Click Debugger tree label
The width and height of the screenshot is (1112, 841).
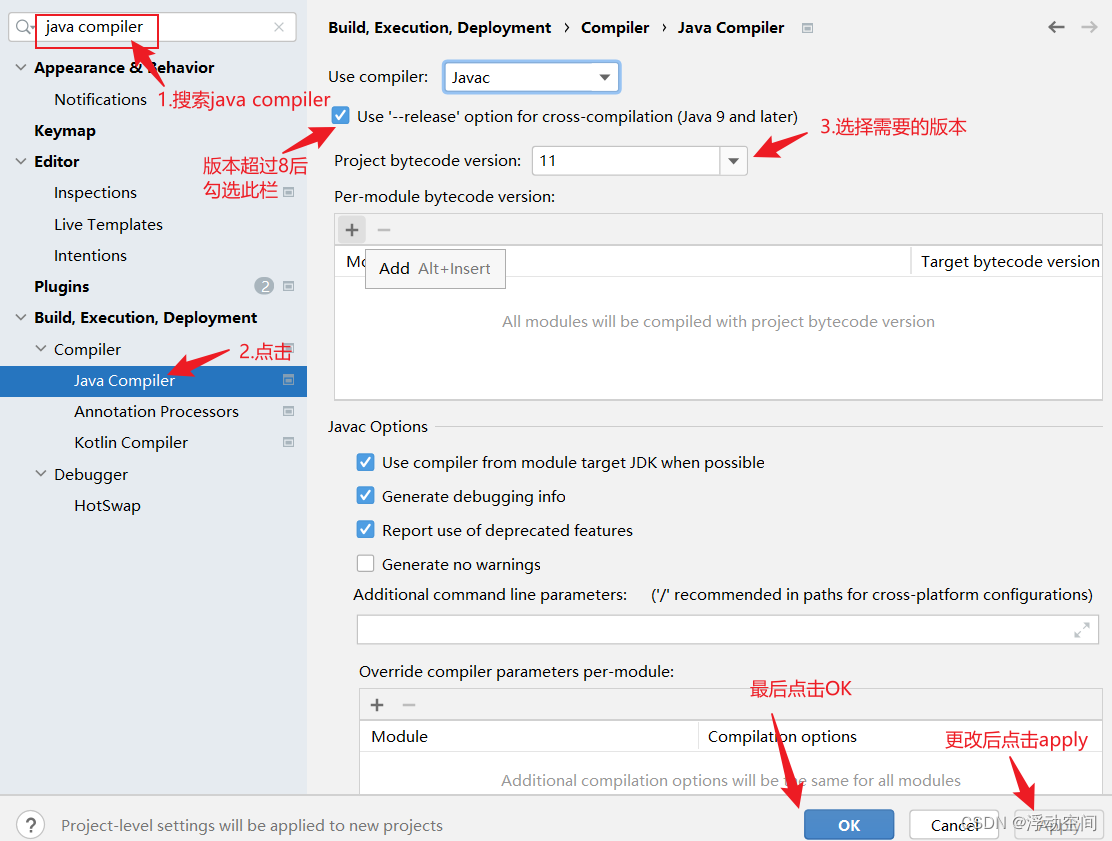(91, 474)
